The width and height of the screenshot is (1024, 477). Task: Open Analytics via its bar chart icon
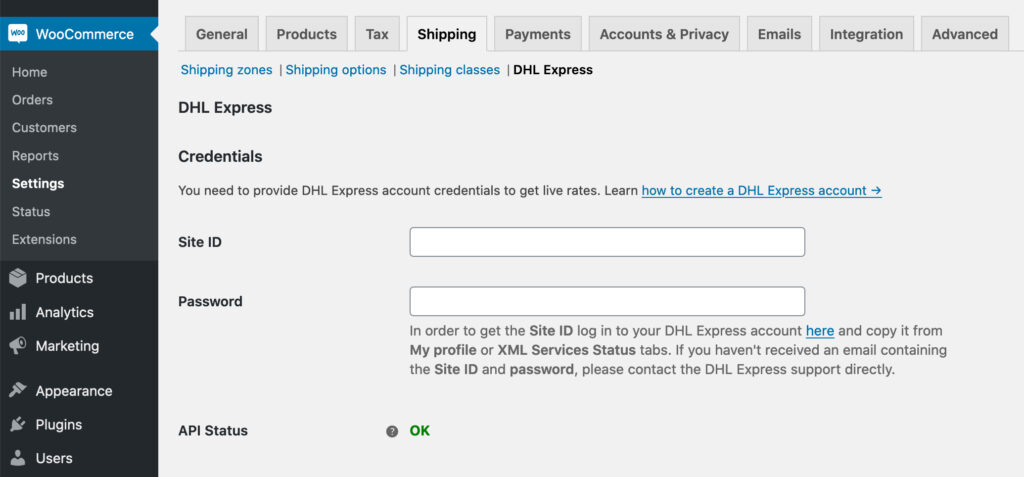tap(18, 312)
